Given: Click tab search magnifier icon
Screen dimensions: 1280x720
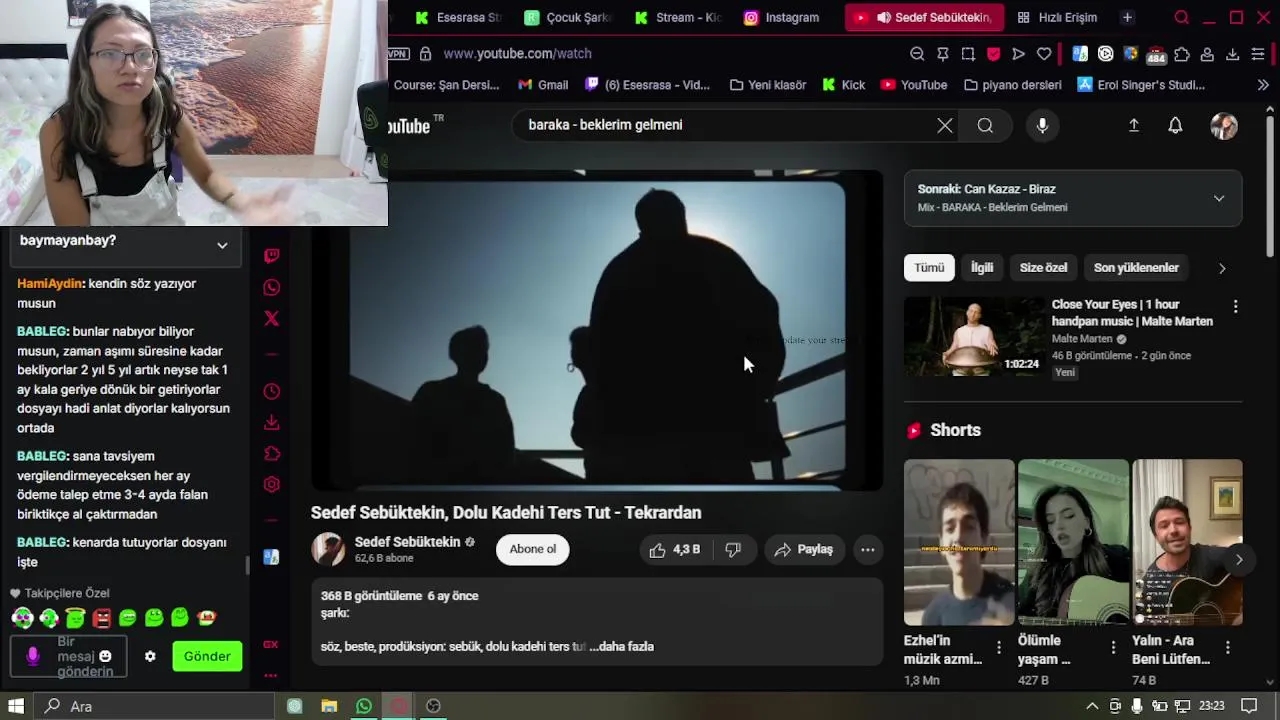Looking at the screenshot, I should pyautogui.click(x=1182, y=17).
